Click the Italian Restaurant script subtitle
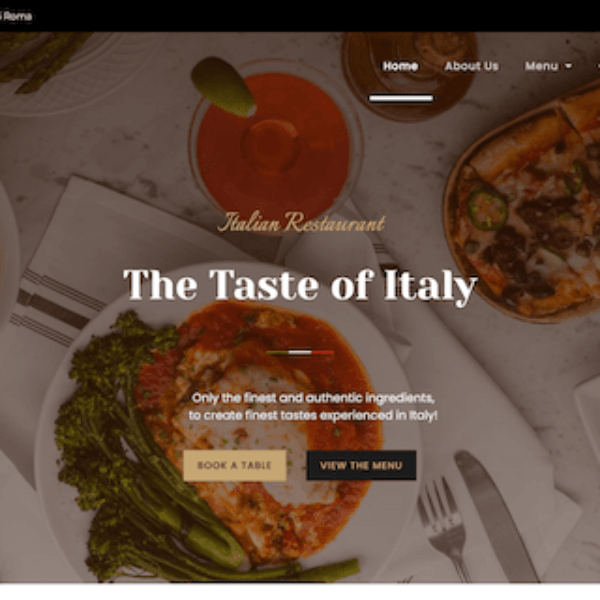600x600 pixels. point(302,222)
